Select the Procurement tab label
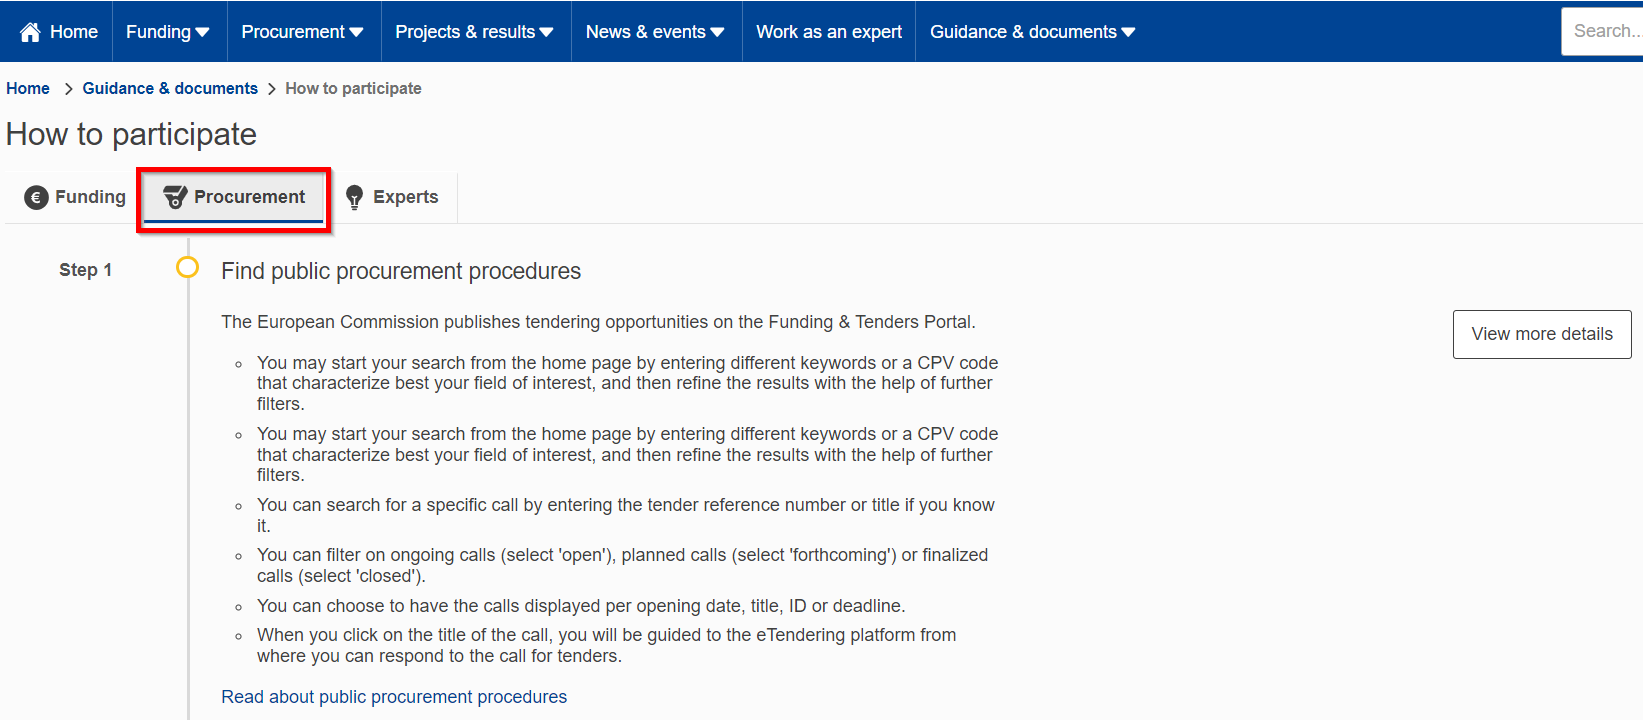 click(x=250, y=197)
